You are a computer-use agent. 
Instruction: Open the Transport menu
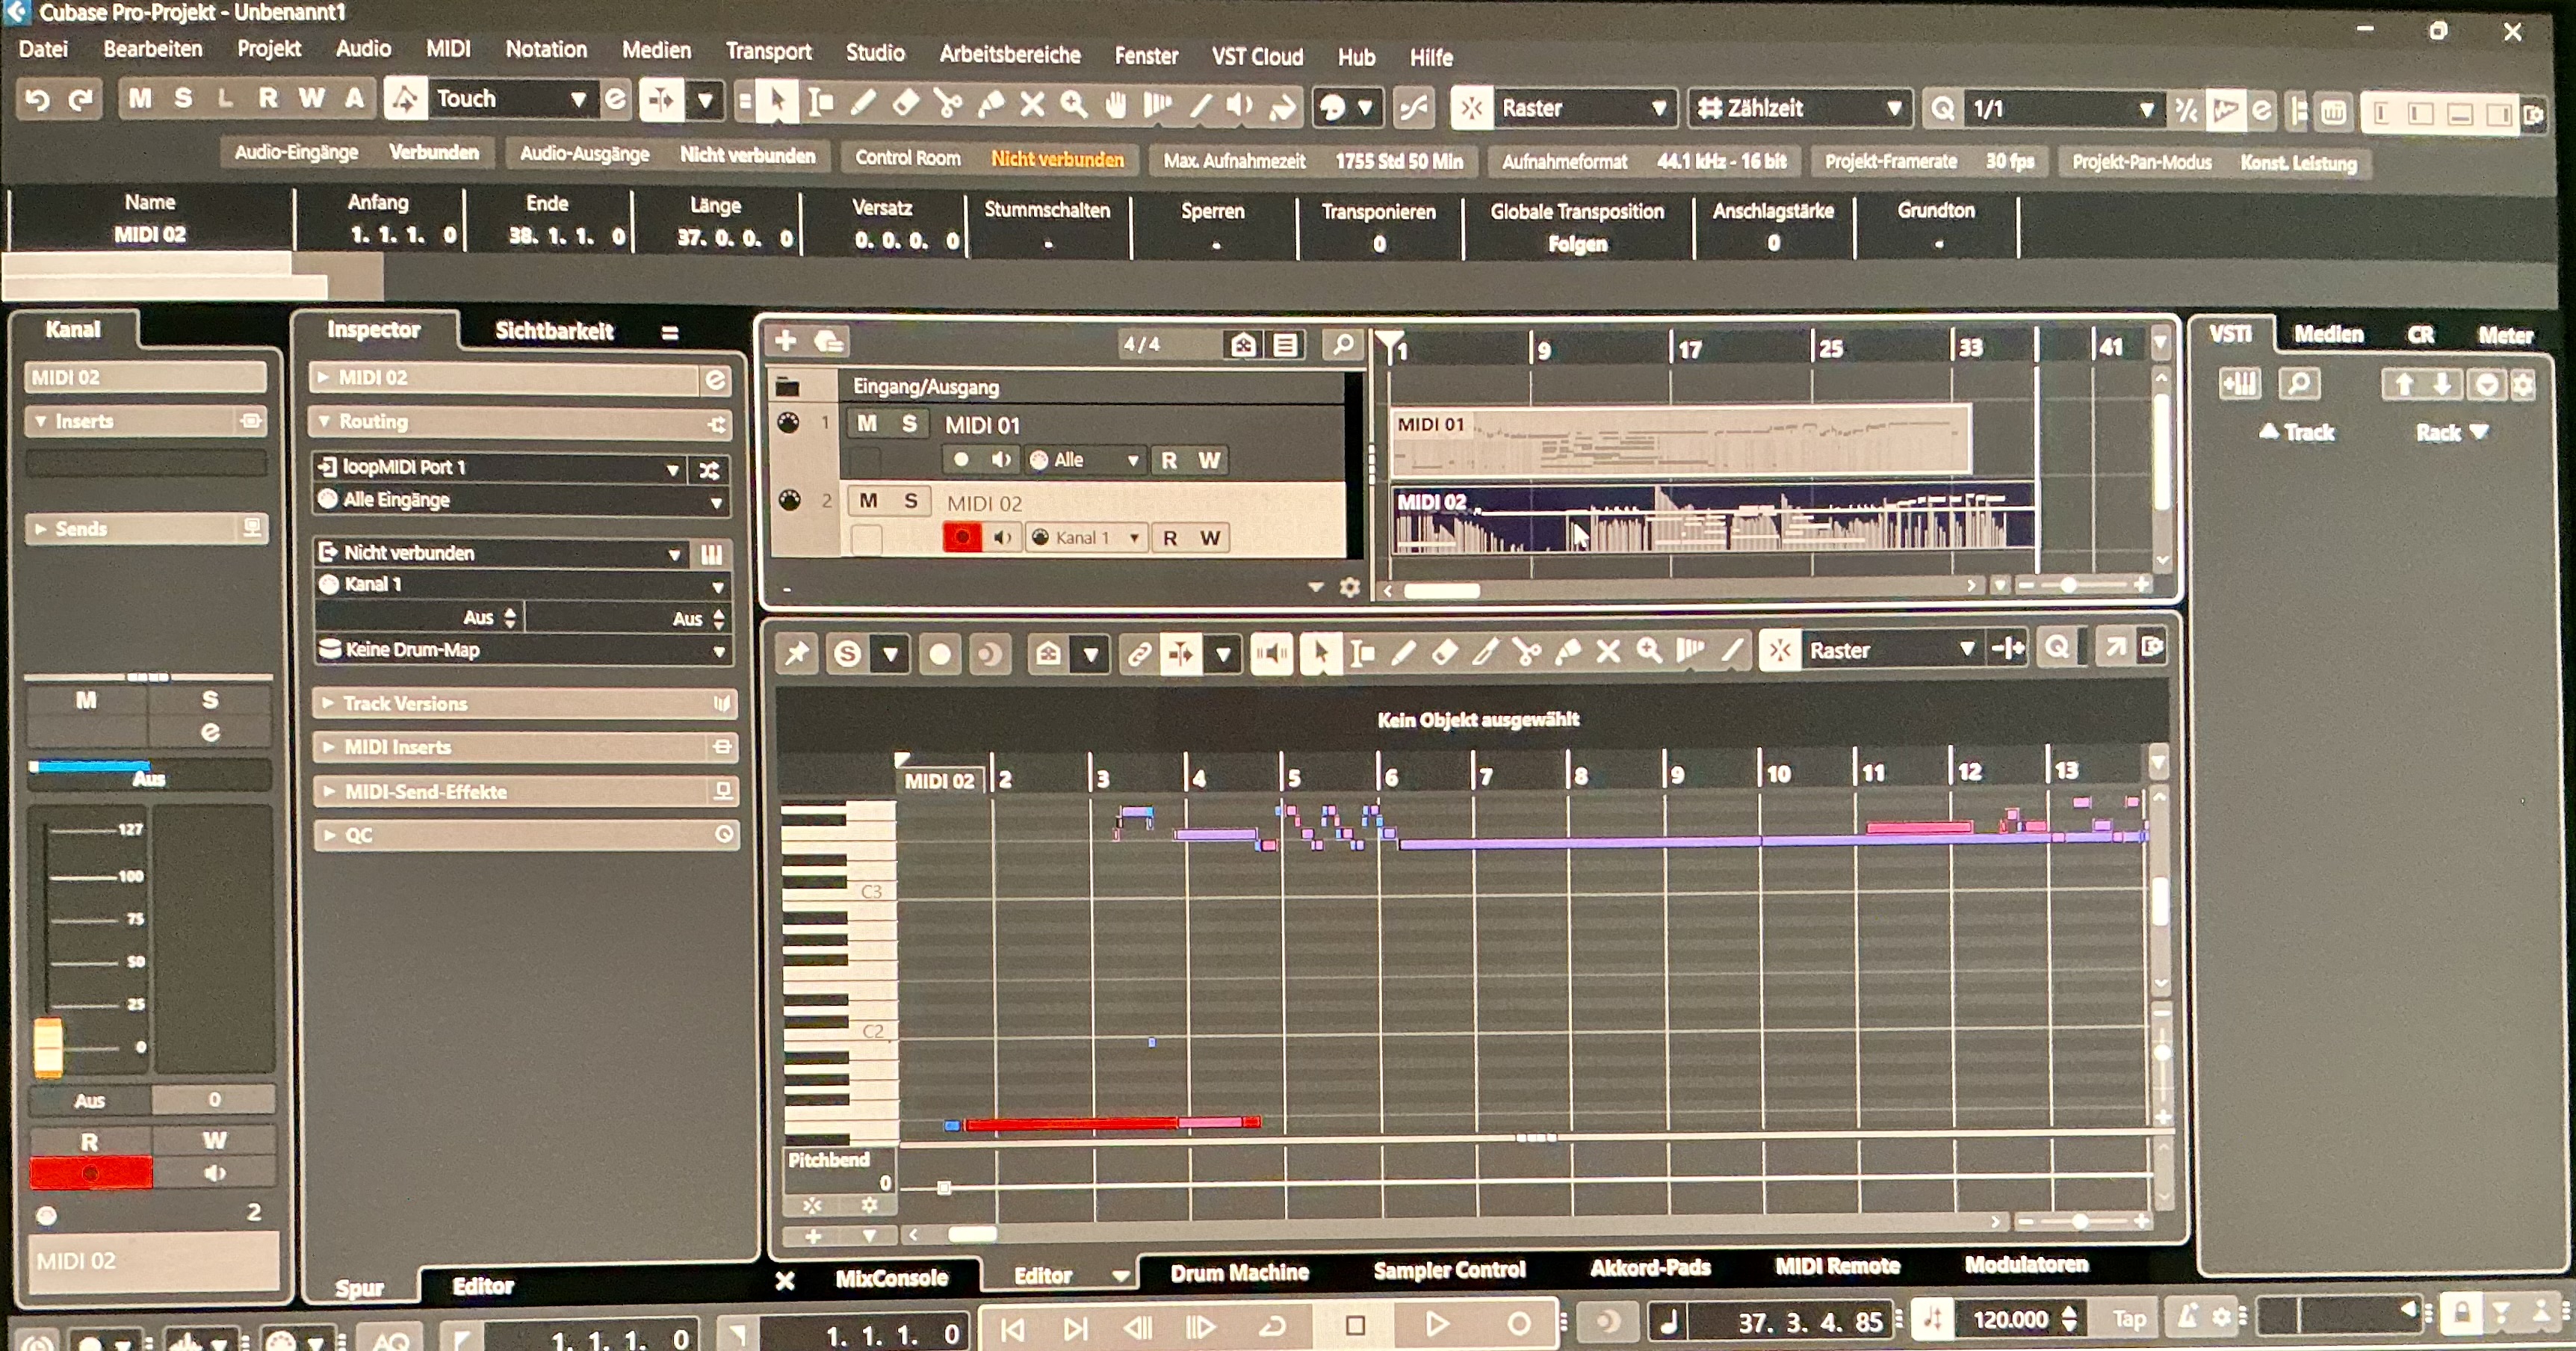pyautogui.click(x=768, y=51)
